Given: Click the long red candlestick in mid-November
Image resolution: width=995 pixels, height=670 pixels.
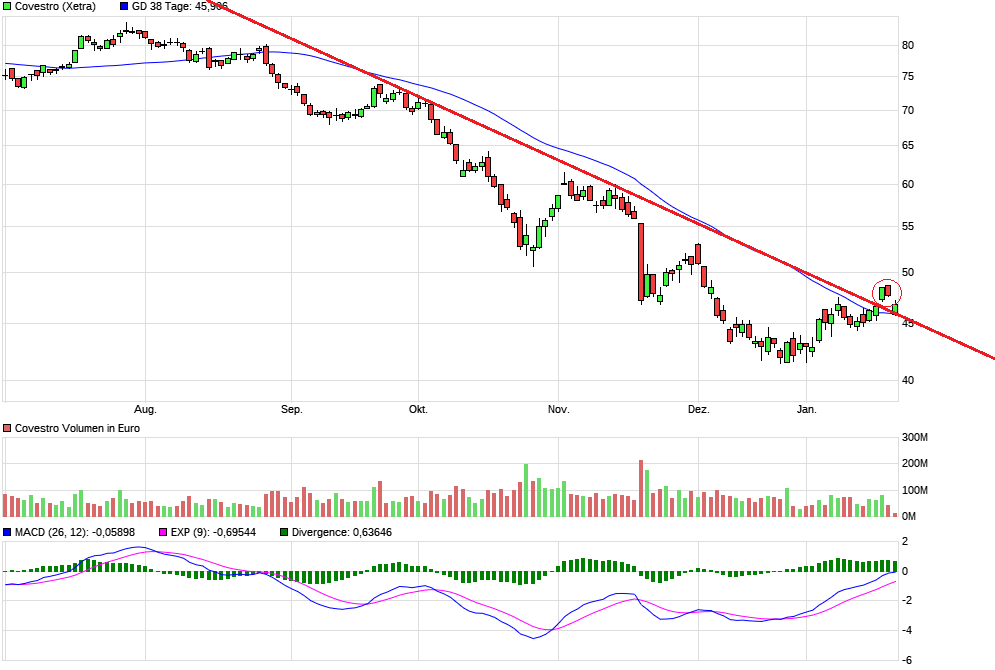Looking at the screenshot, I should (641, 262).
